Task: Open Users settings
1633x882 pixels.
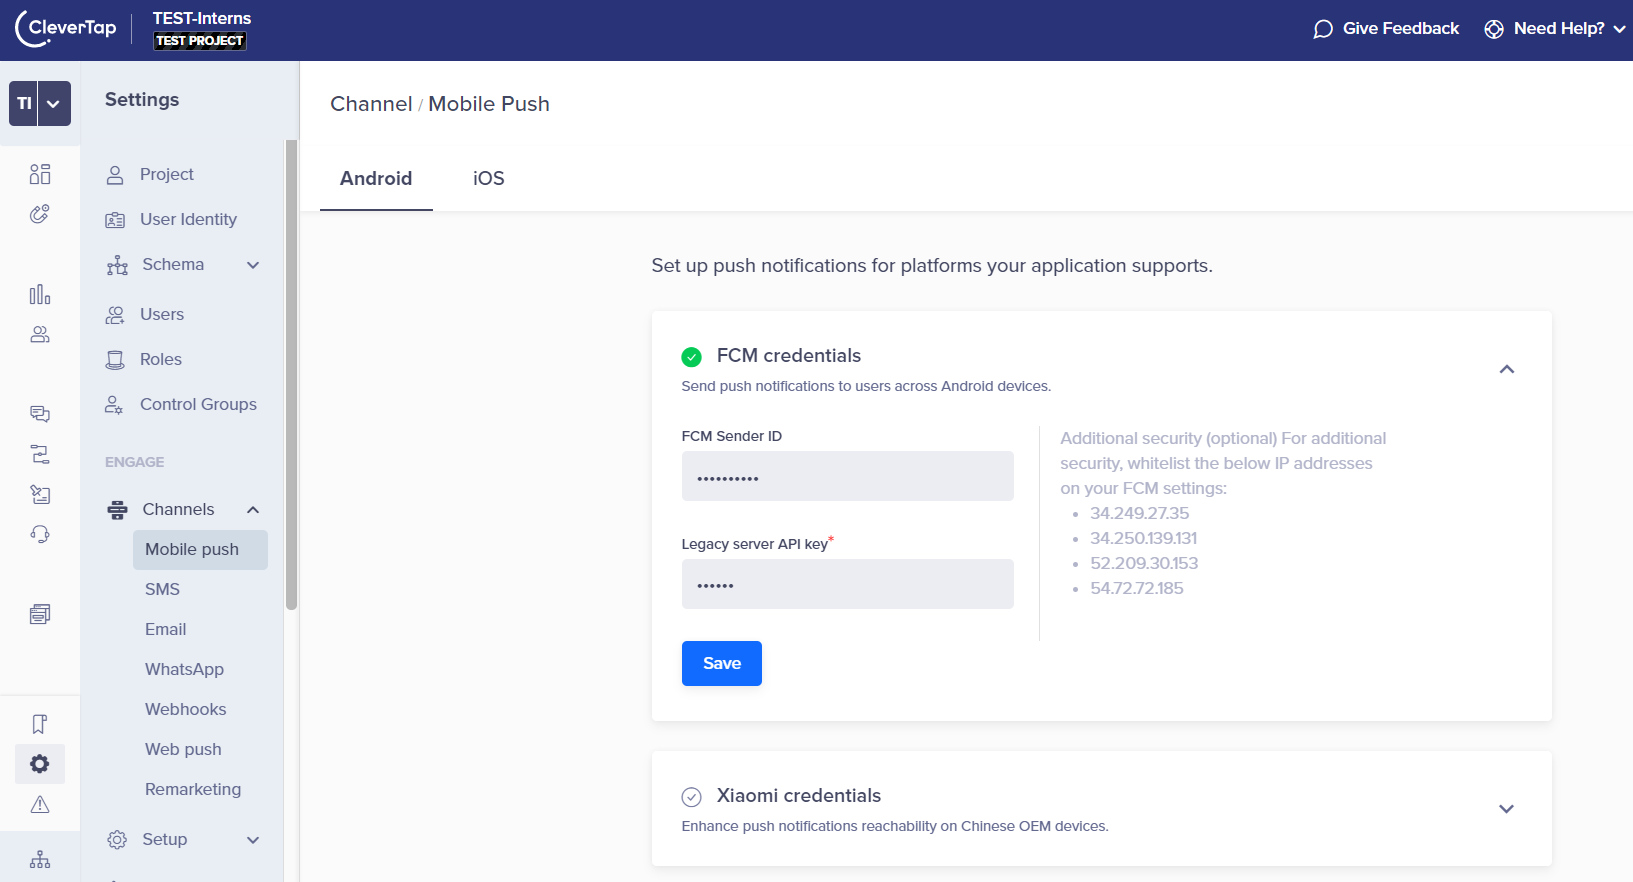Action: point(162,314)
